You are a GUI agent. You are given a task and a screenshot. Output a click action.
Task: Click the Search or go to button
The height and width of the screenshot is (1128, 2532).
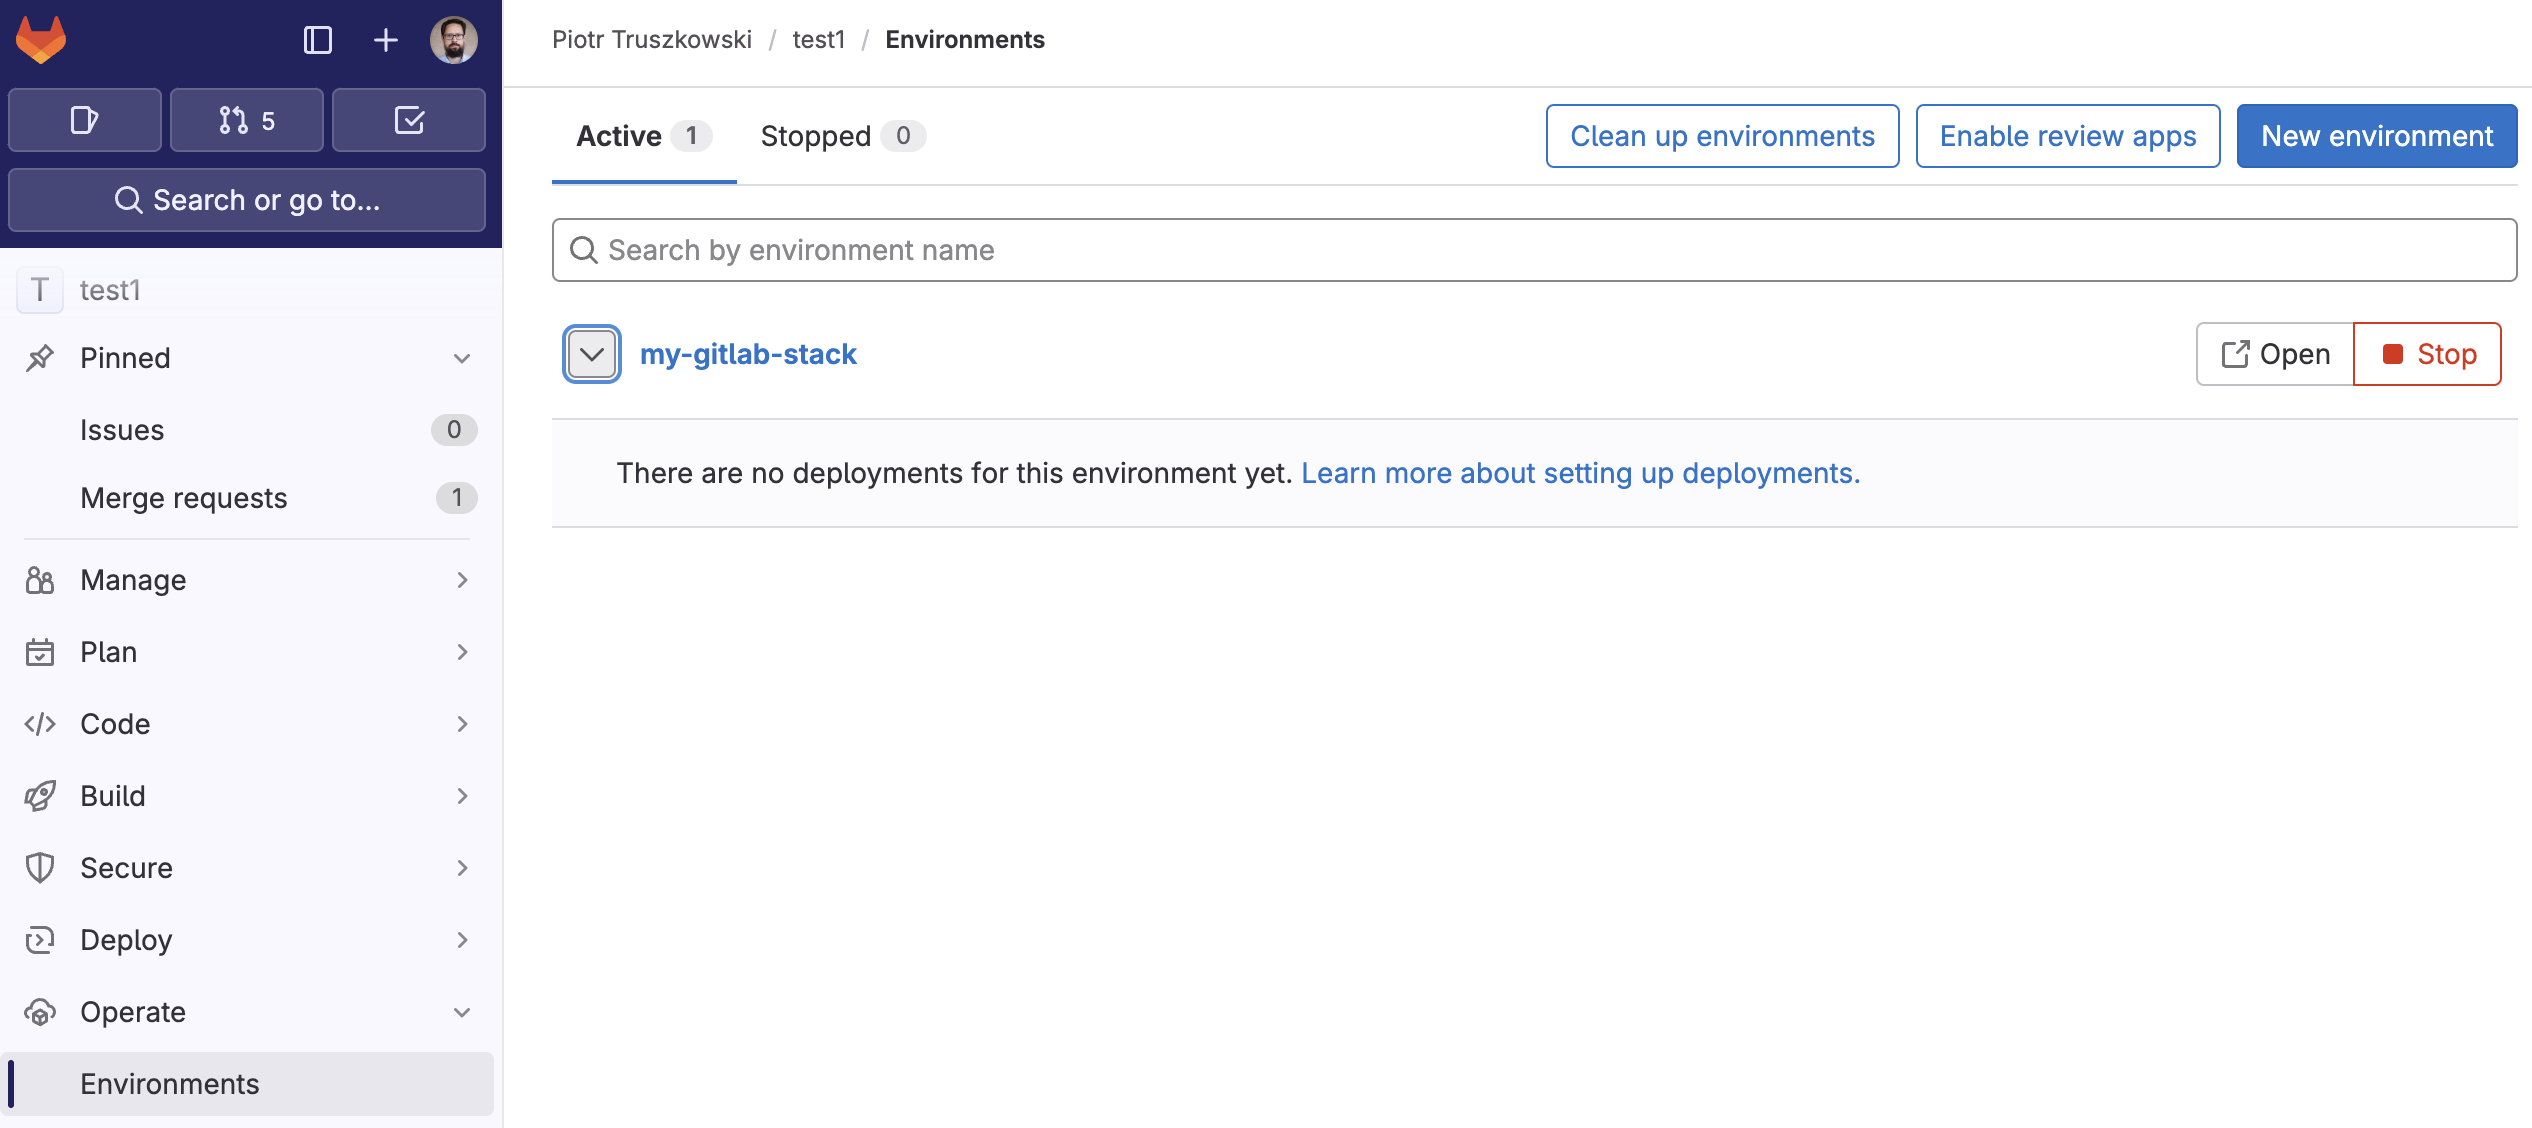click(x=247, y=200)
